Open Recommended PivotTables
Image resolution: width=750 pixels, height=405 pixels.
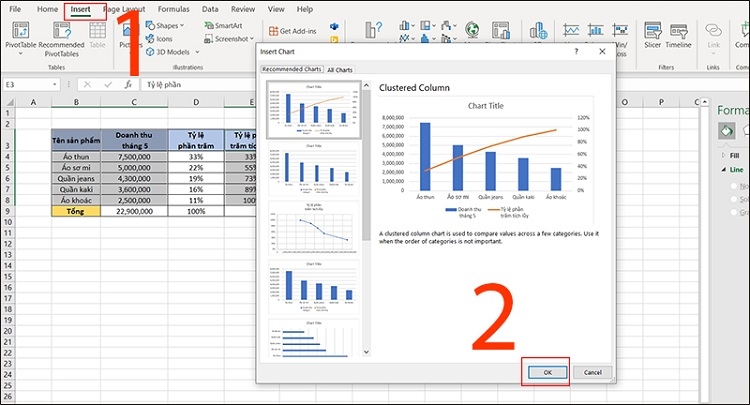62,35
